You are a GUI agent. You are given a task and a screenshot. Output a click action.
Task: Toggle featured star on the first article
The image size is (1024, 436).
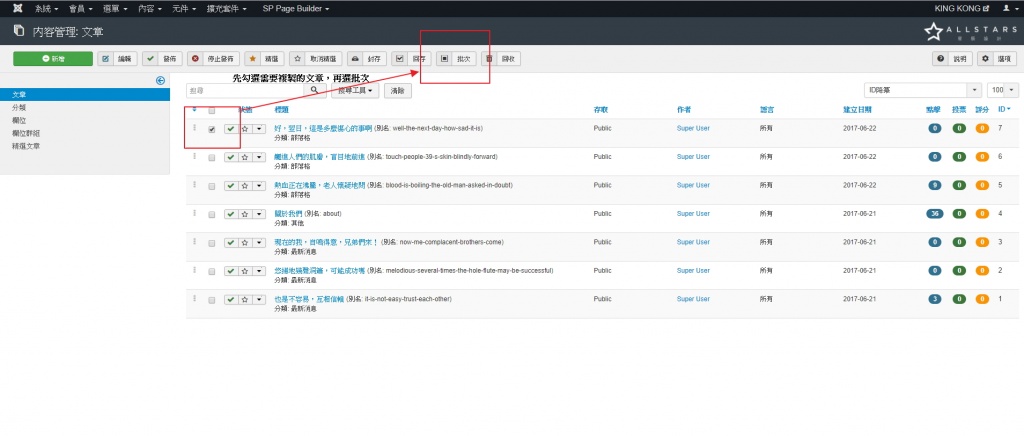(244, 129)
